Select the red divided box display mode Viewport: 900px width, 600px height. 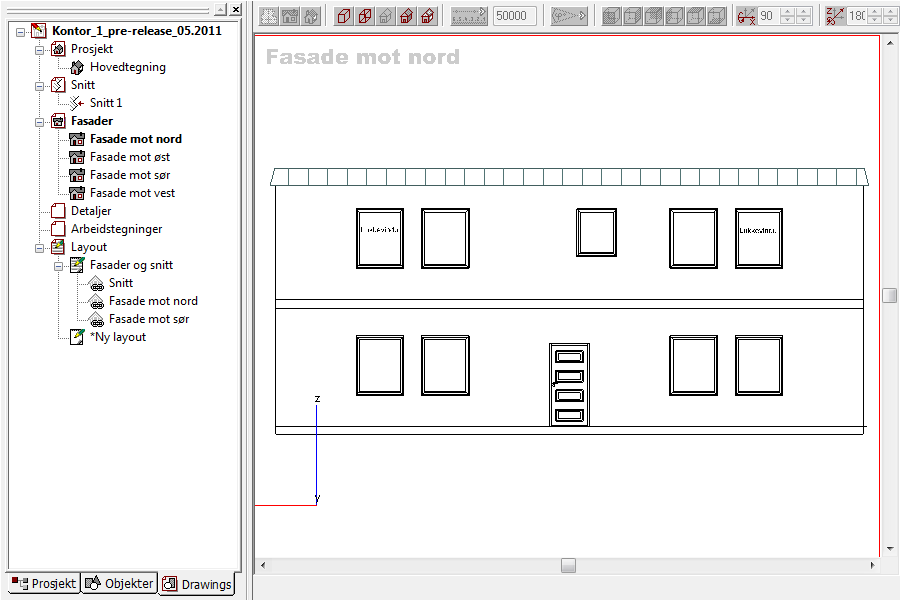[364, 16]
